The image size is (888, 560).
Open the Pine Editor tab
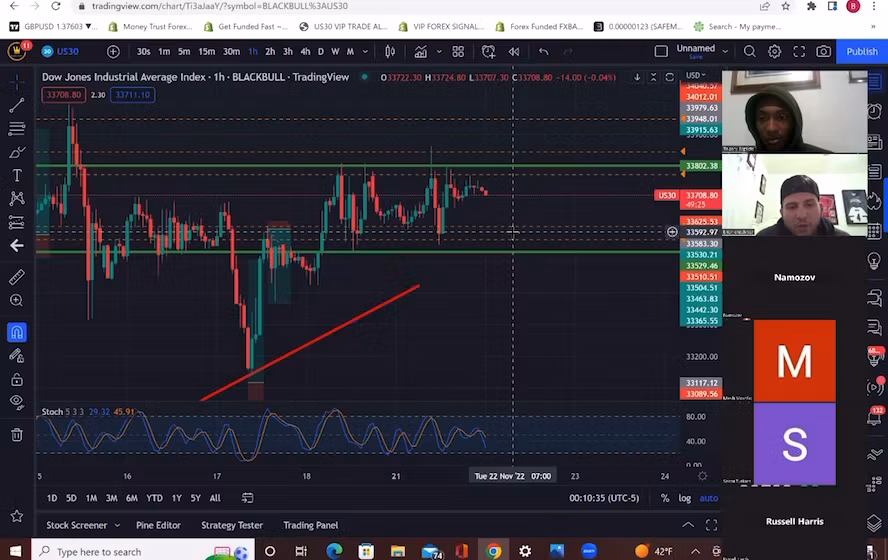click(x=158, y=525)
